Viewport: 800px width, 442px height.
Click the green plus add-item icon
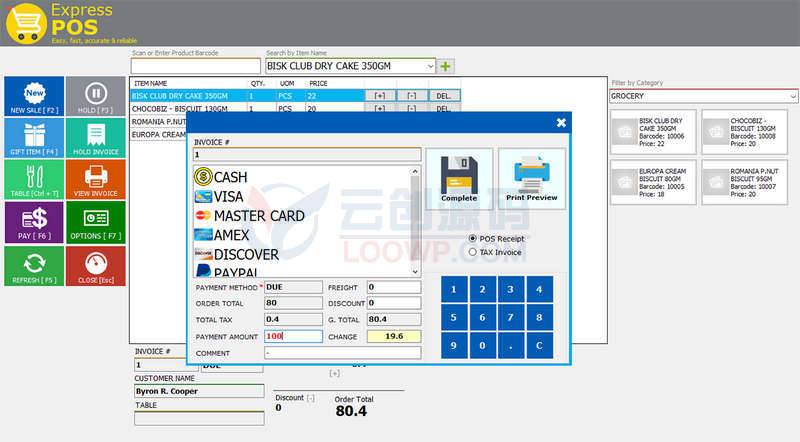pyautogui.click(x=445, y=66)
